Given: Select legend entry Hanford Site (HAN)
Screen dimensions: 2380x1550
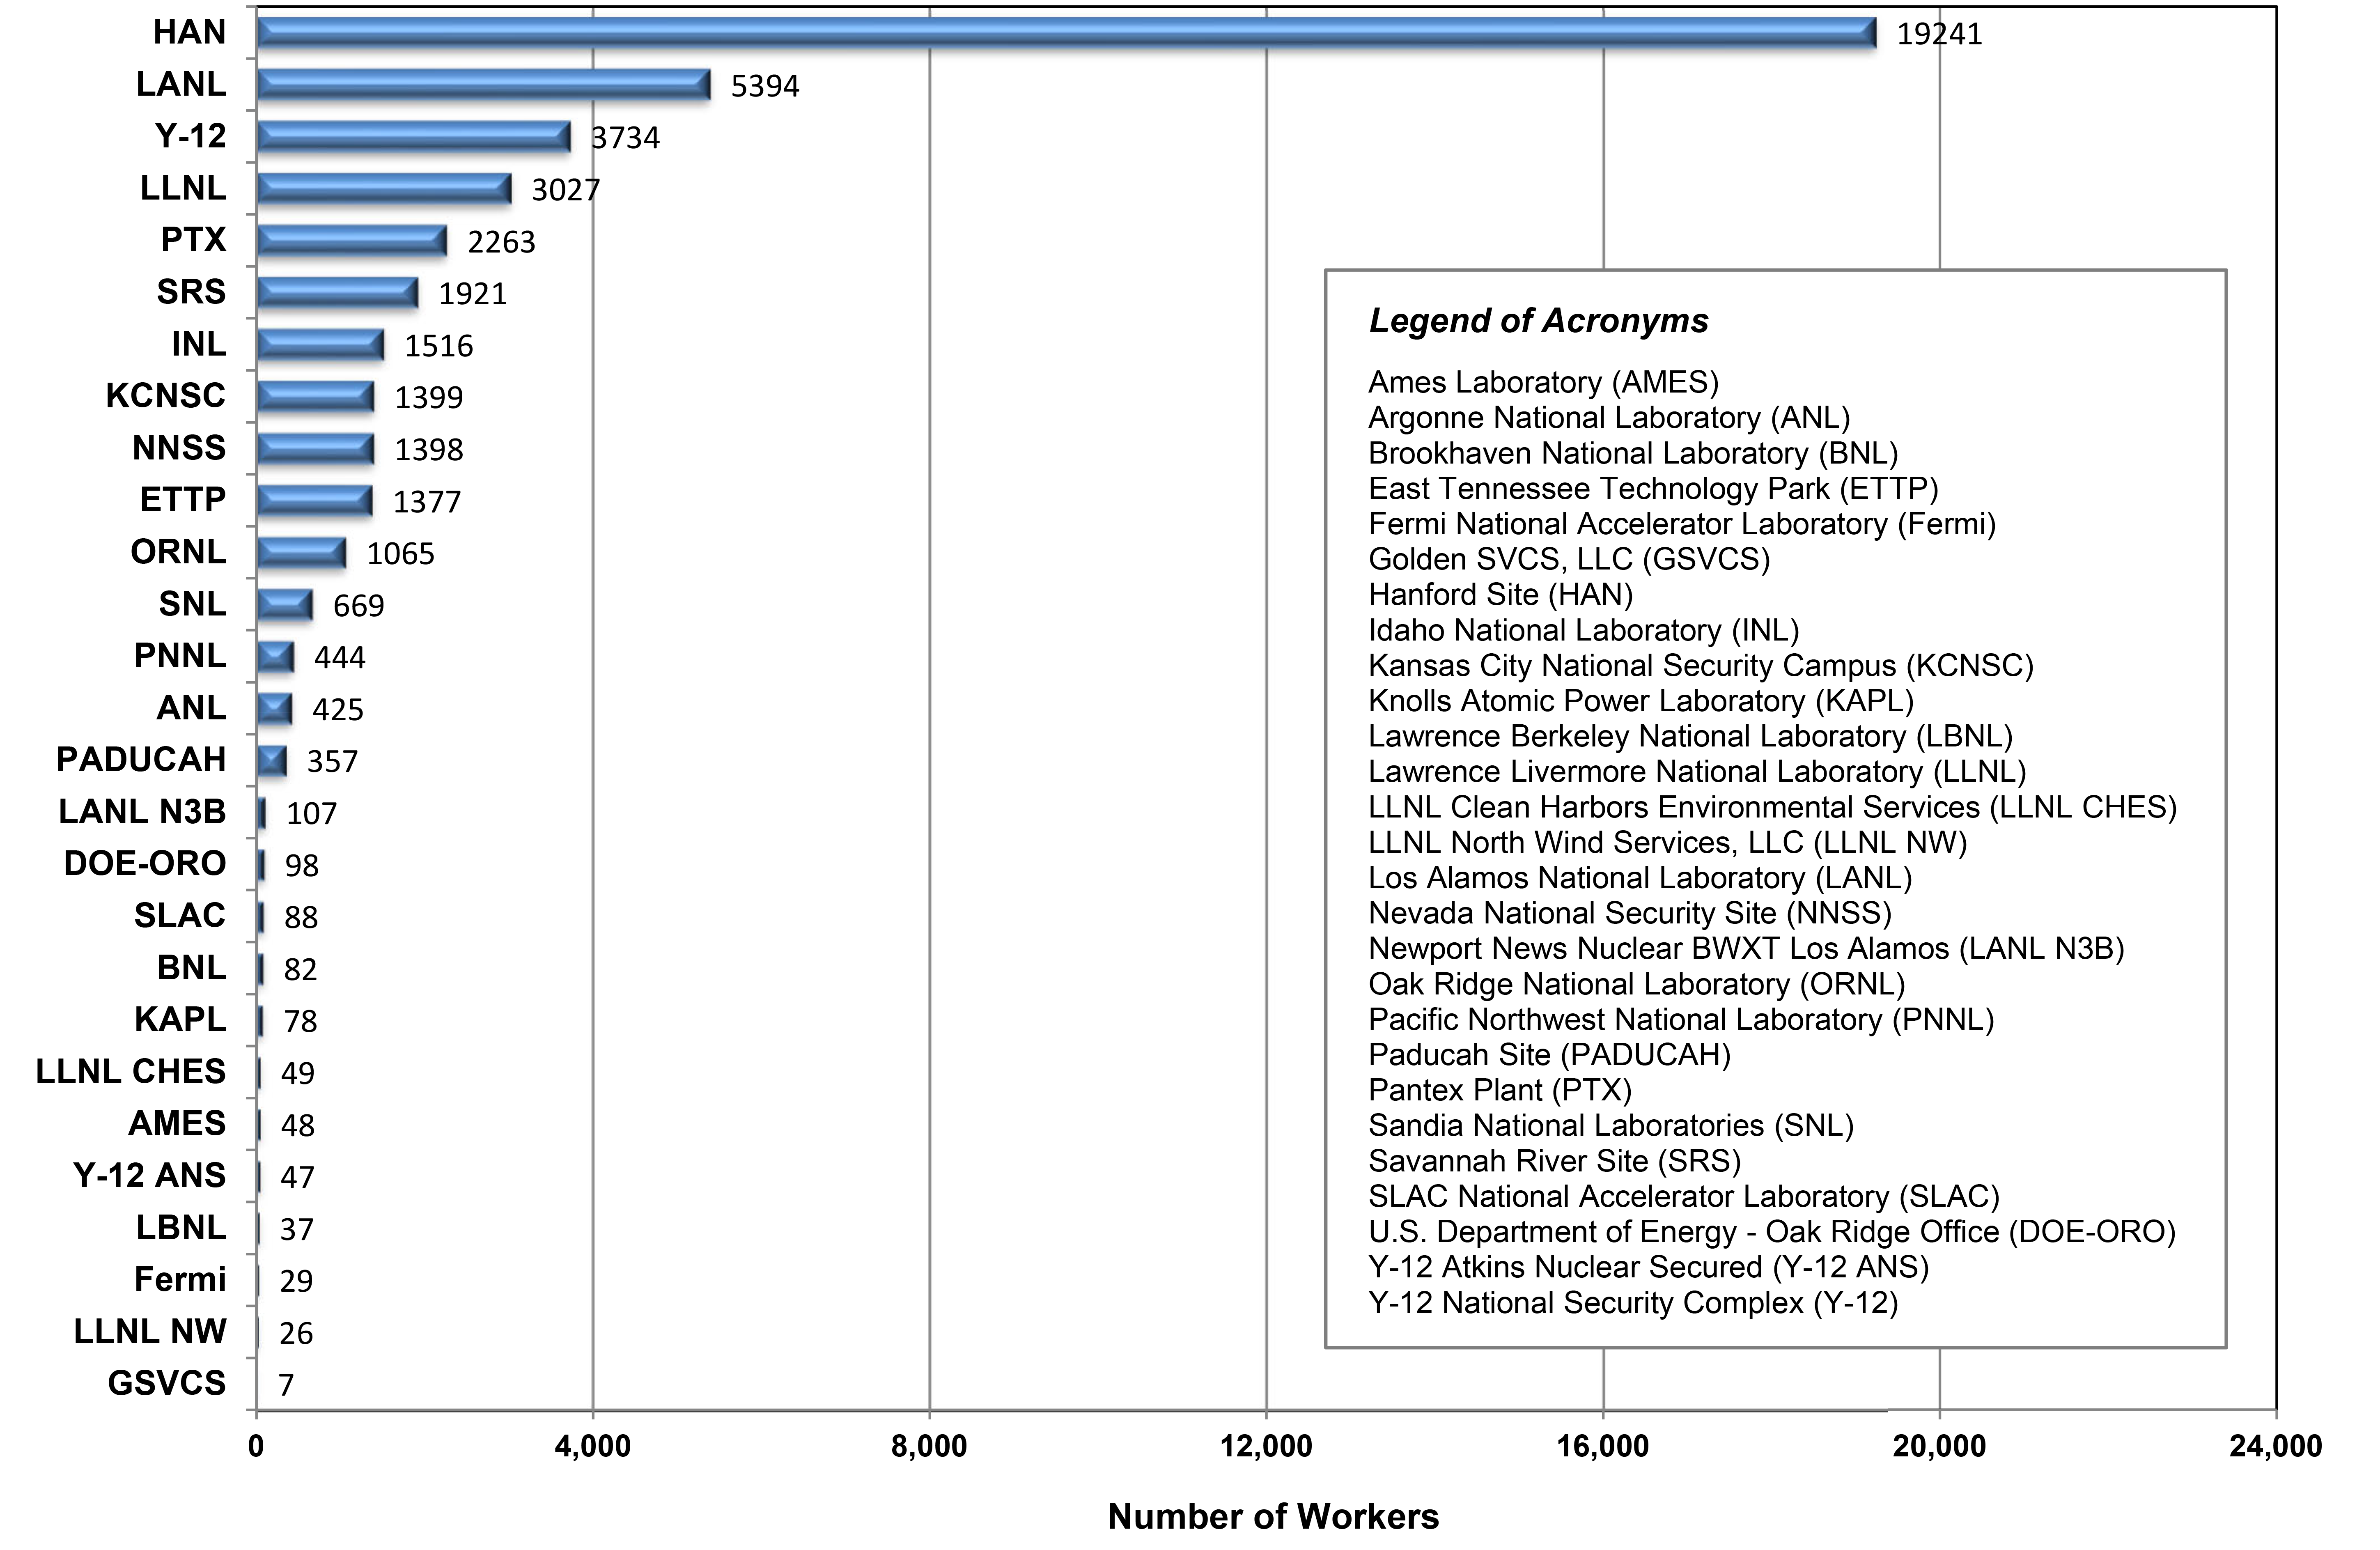Looking at the screenshot, I should (x=1501, y=595).
